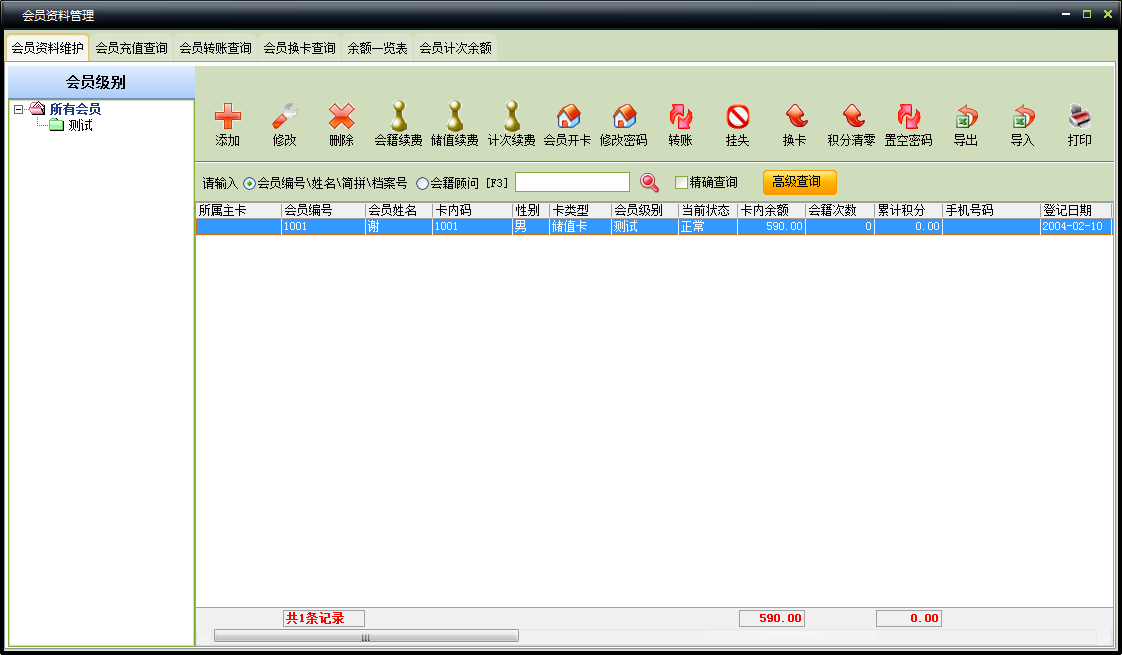Click the 打印 printer icon
The image size is (1122, 655).
tap(1079, 116)
